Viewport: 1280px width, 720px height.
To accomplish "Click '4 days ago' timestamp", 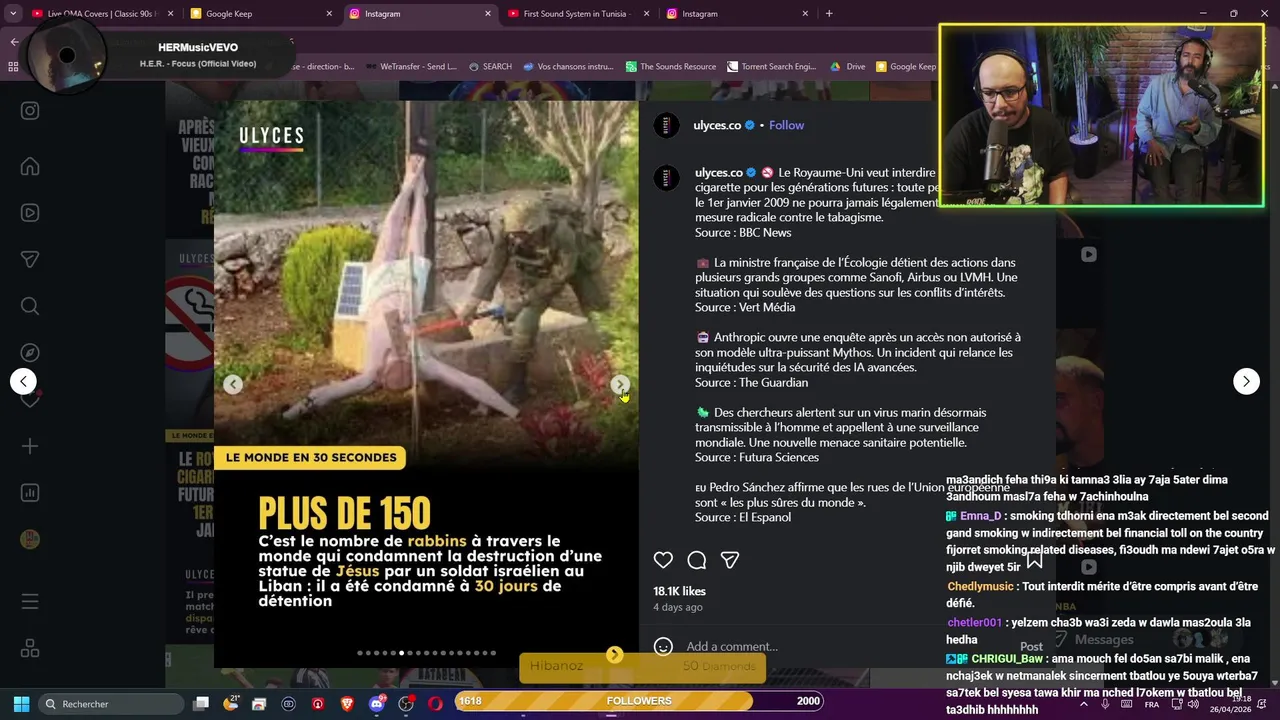I will (678, 607).
